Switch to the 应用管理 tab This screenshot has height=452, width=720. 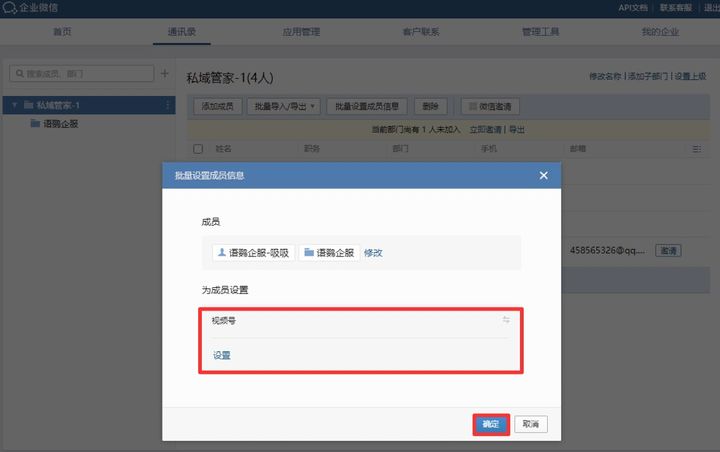tap(301, 32)
